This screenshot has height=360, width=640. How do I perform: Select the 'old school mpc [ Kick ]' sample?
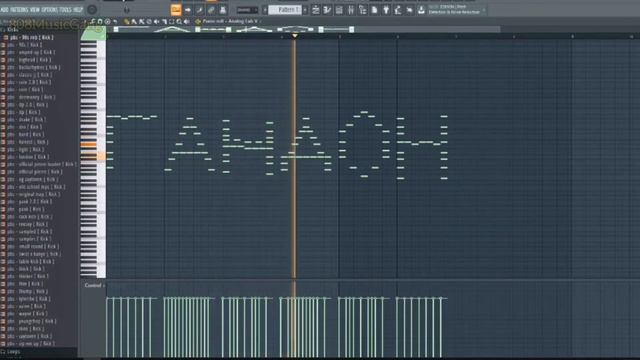point(36,187)
